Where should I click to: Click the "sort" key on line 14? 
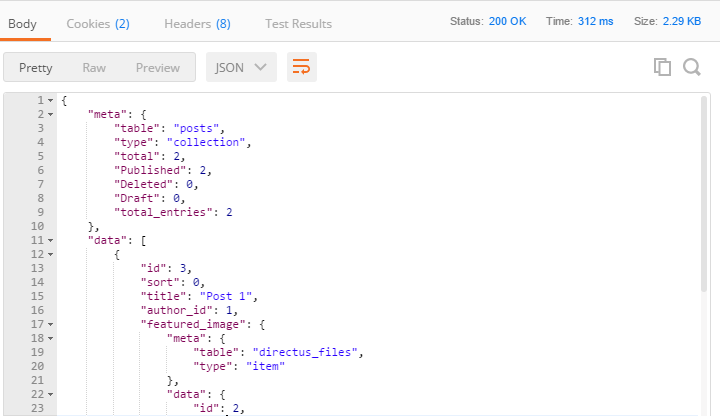point(160,282)
